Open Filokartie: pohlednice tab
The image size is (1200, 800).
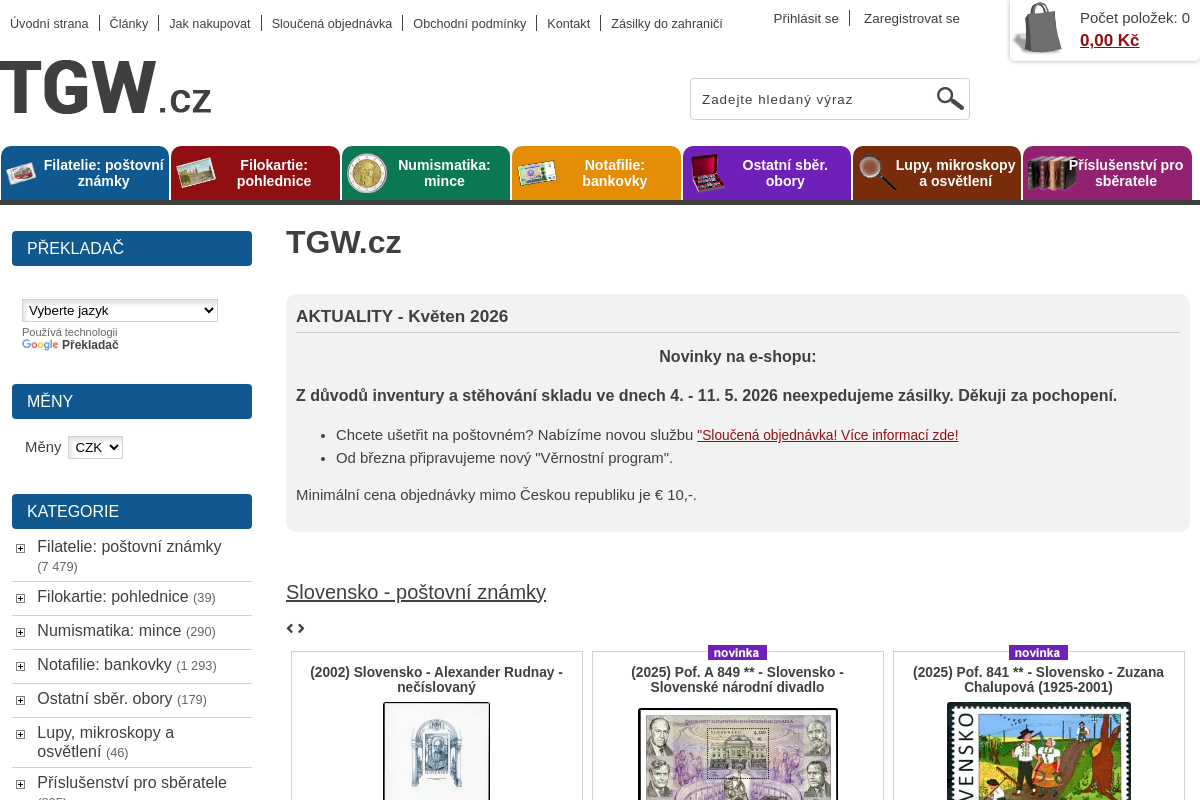click(255, 173)
